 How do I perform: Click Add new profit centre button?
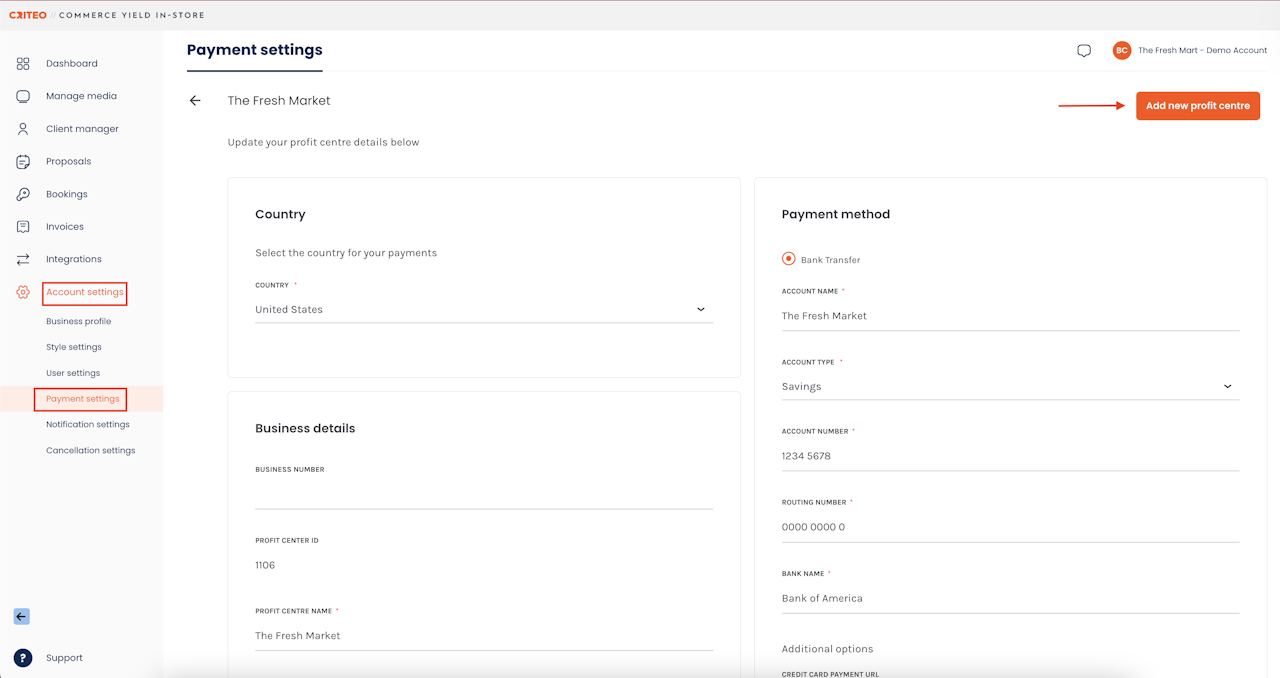coord(1198,106)
